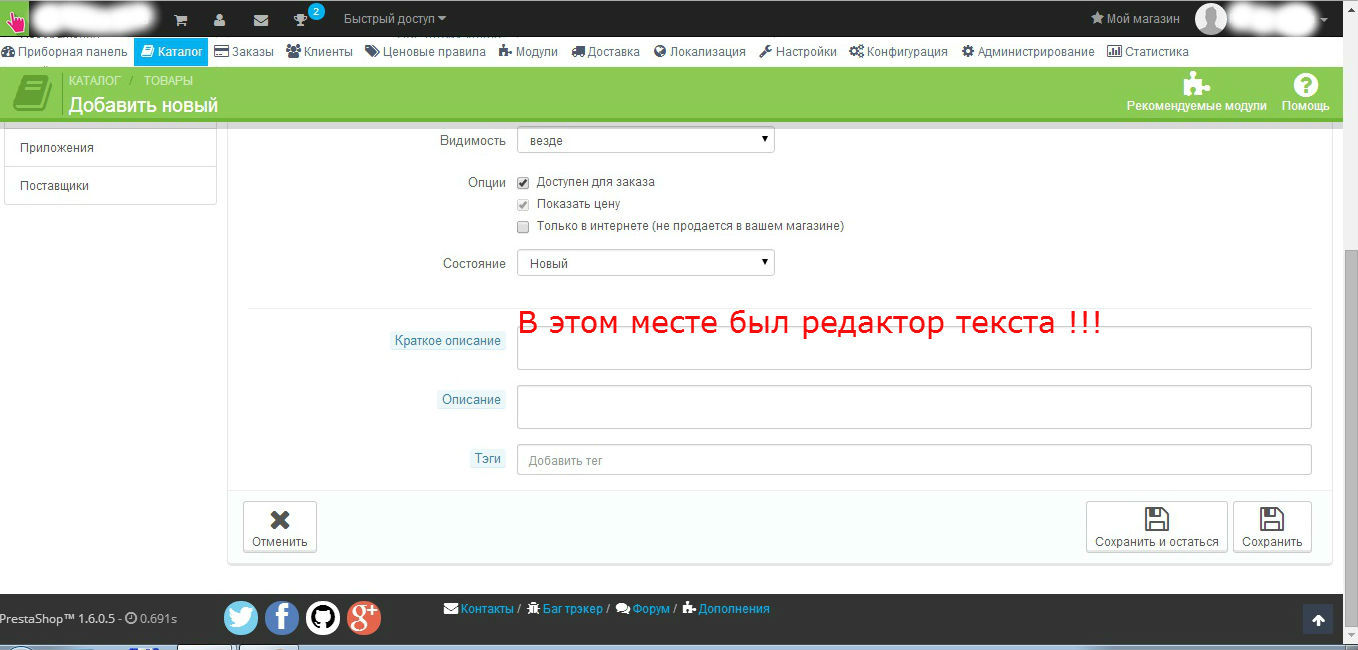The width and height of the screenshot is (1358, 650).
Task: Click the Добавить тег input field
Action: 914,460
